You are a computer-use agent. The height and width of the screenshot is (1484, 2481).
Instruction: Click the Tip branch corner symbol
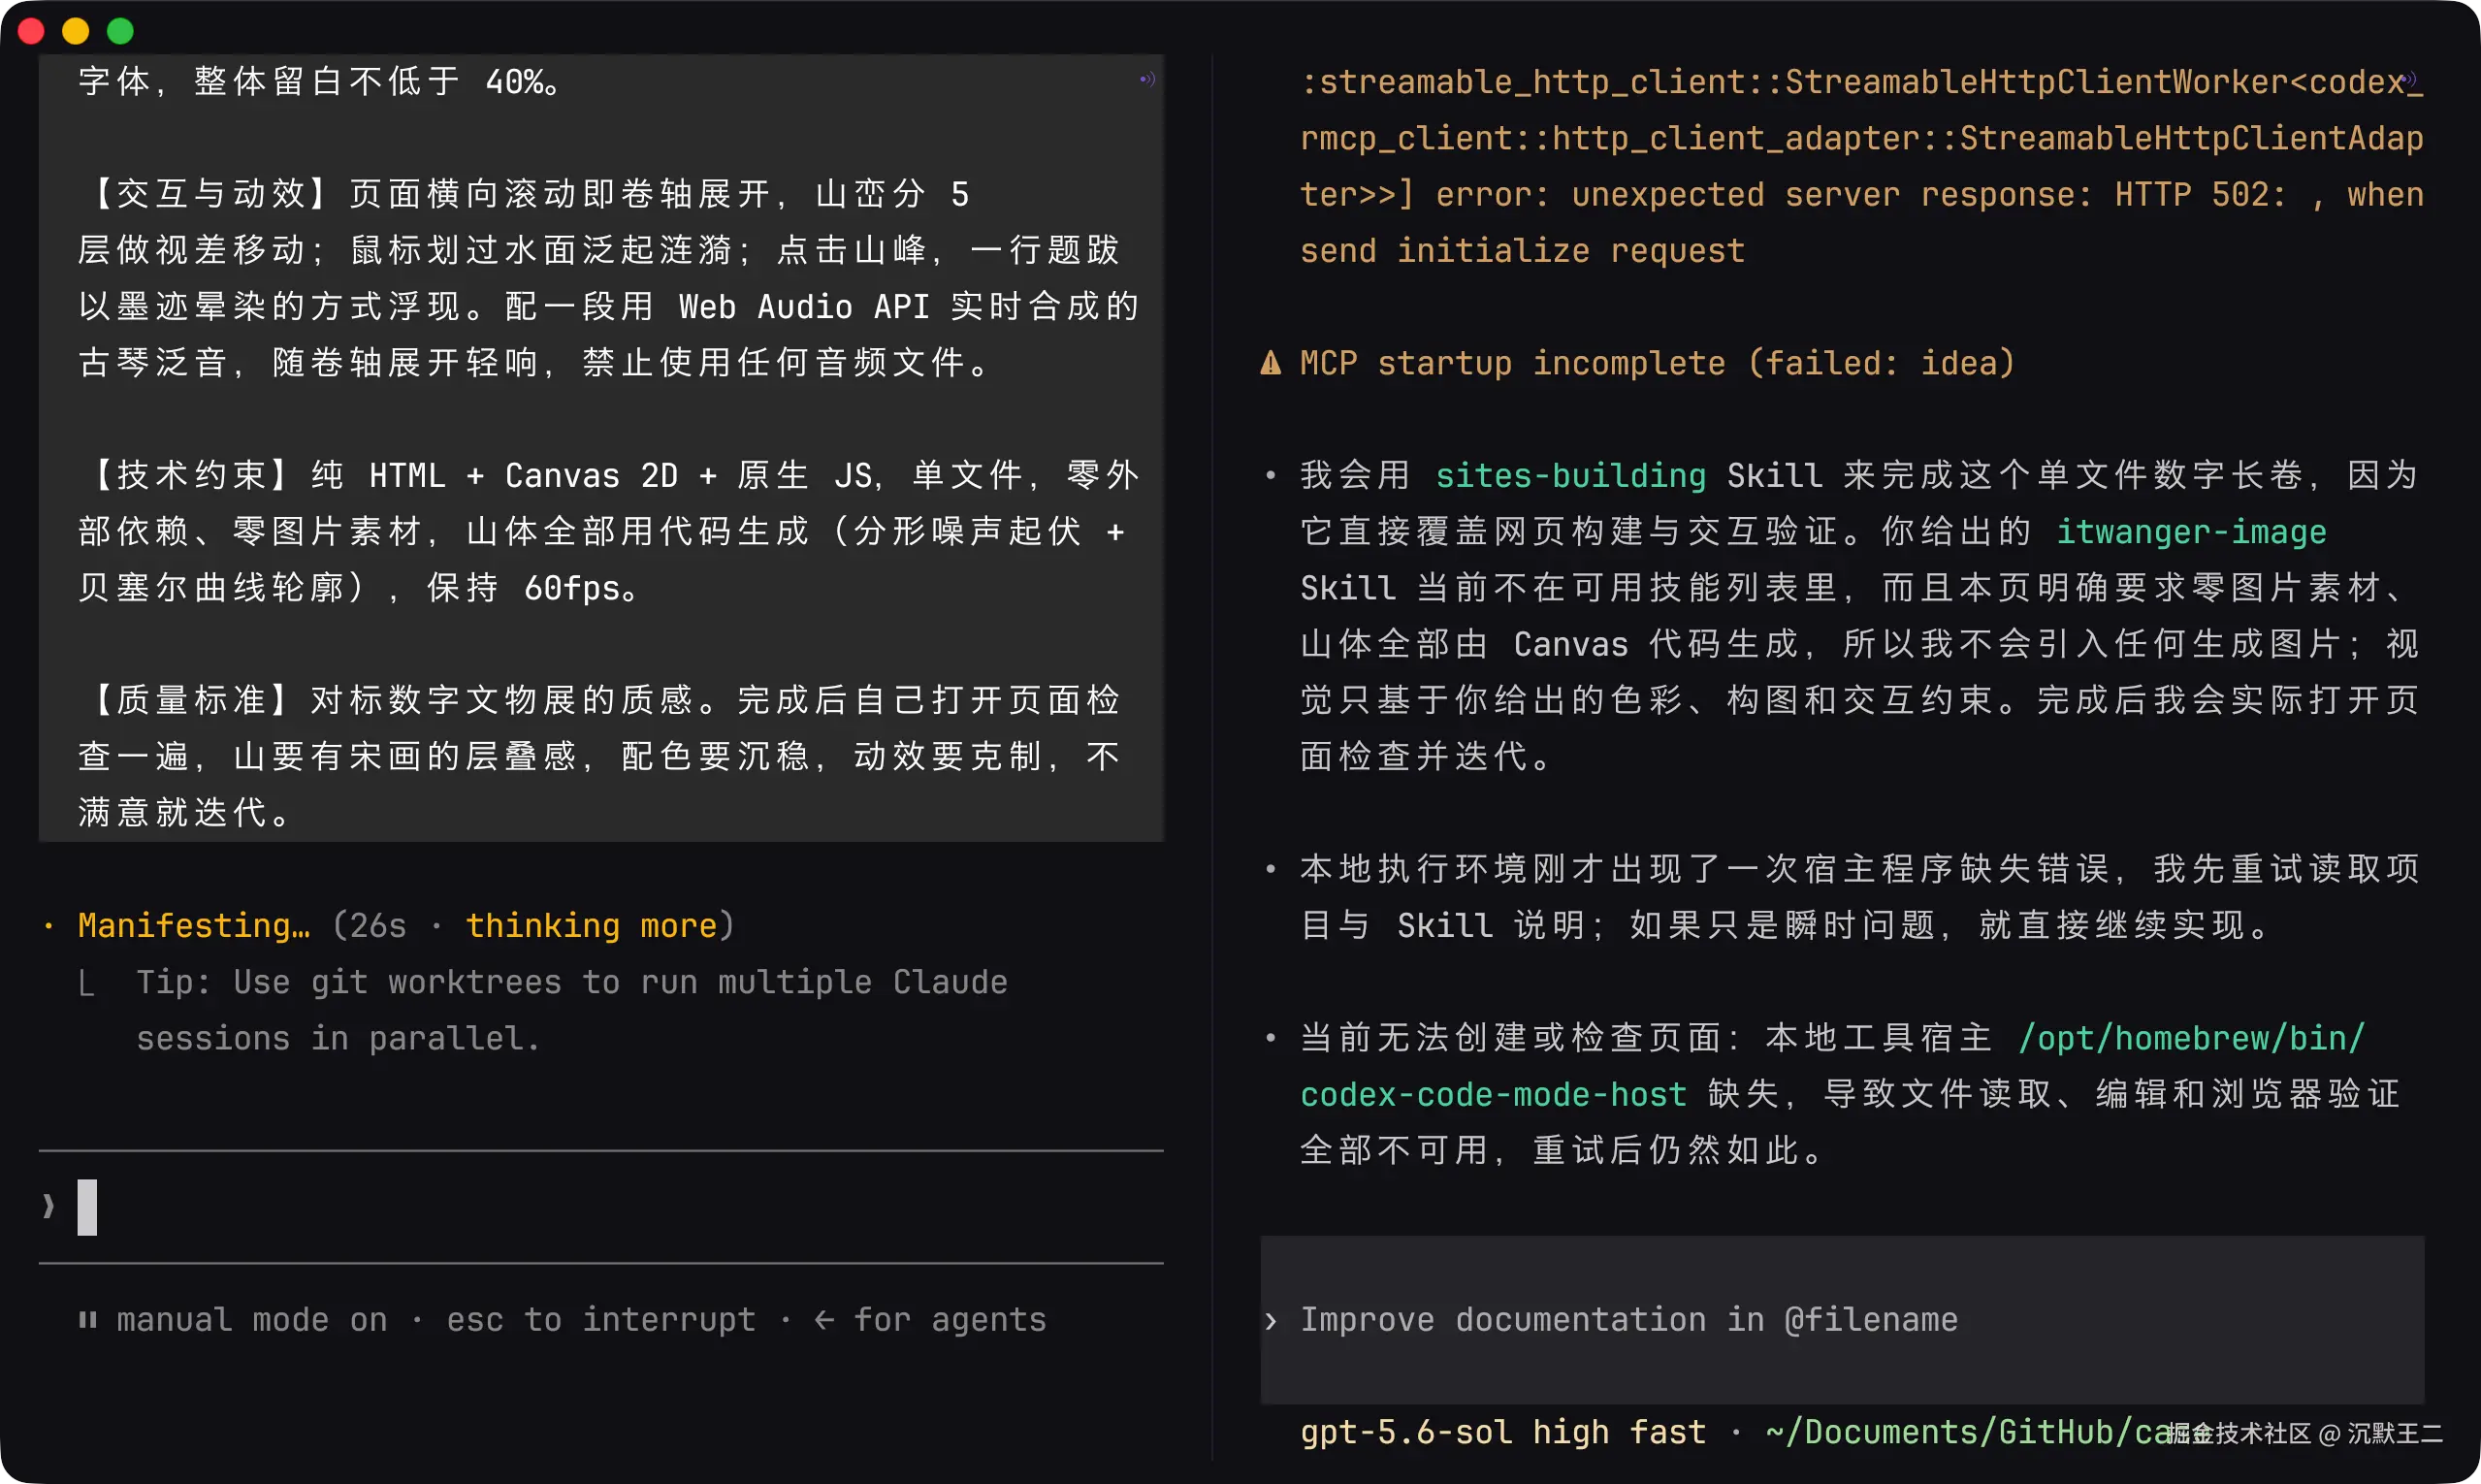(87, 984)
